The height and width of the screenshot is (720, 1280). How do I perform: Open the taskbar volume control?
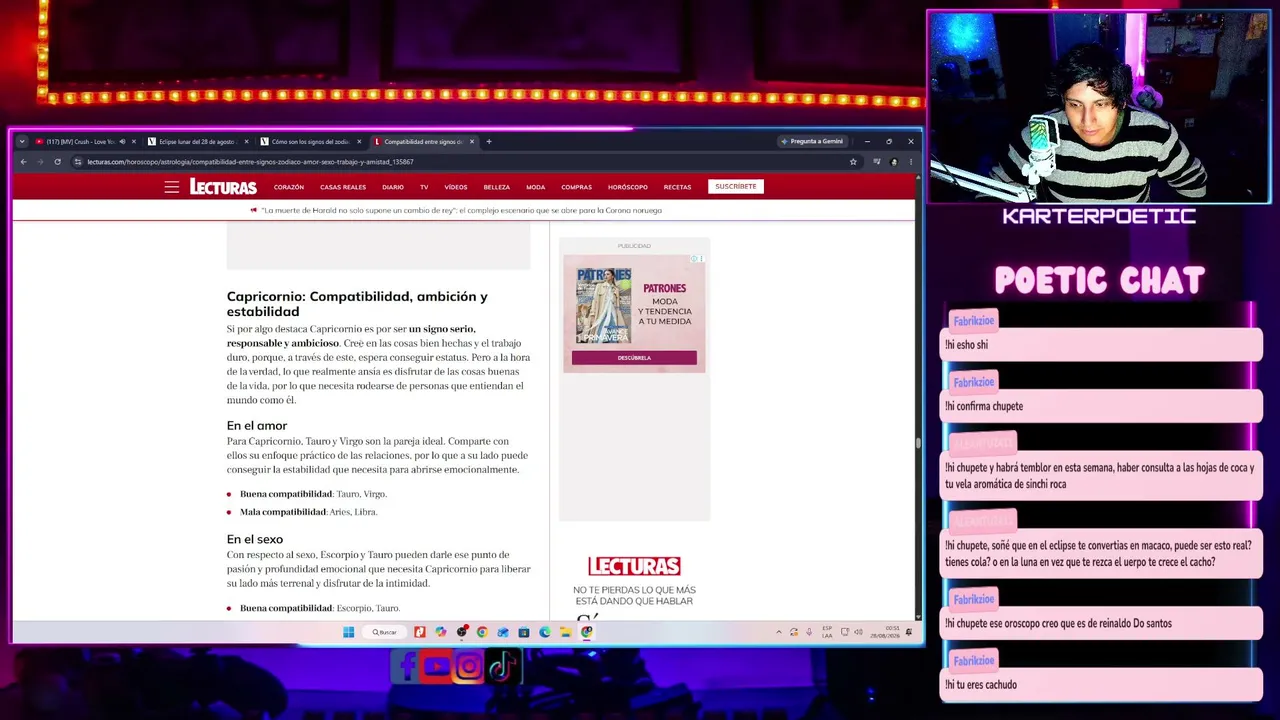click(858, 632)
